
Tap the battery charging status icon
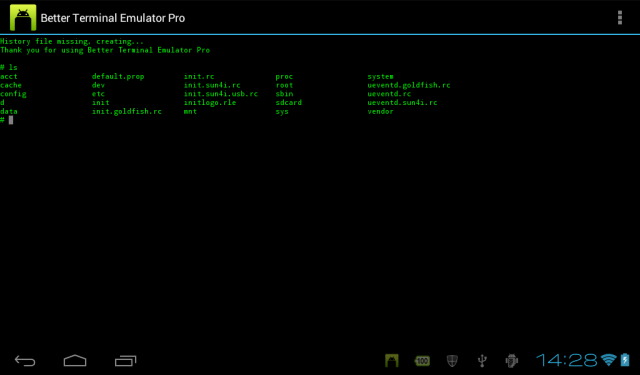tap(625, 360)
